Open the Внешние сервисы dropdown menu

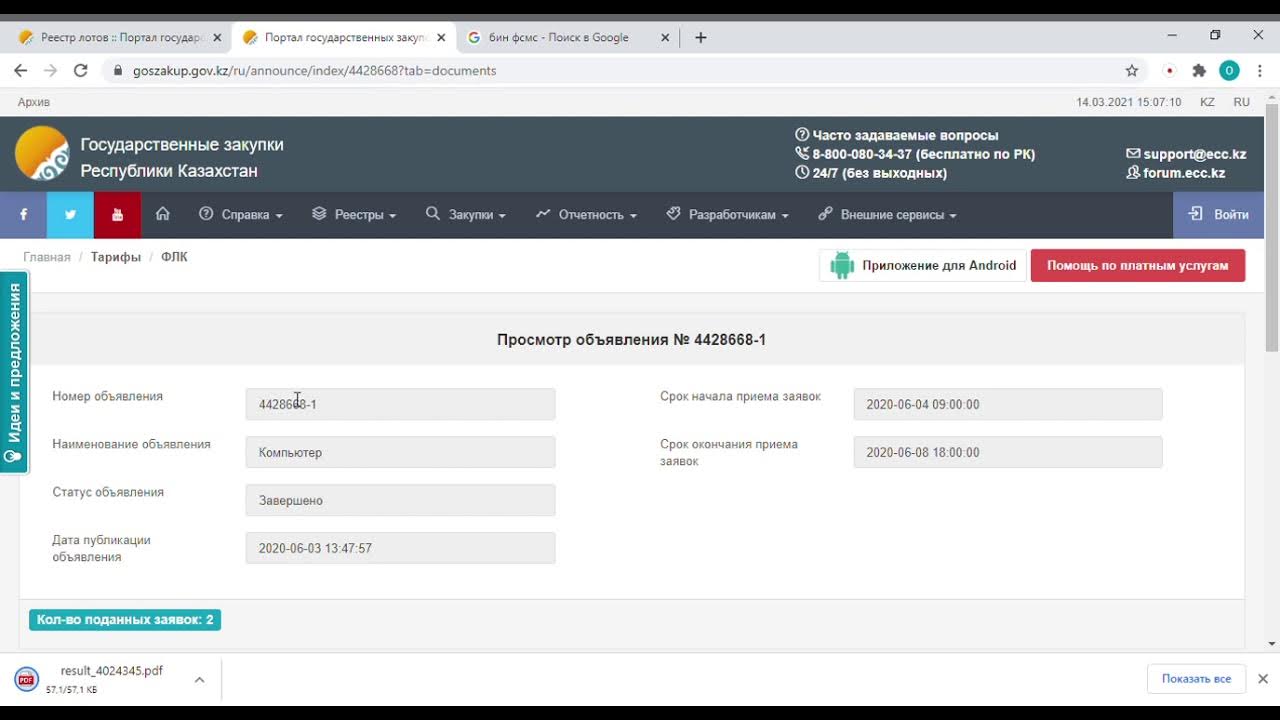click(x=888, y=214)
